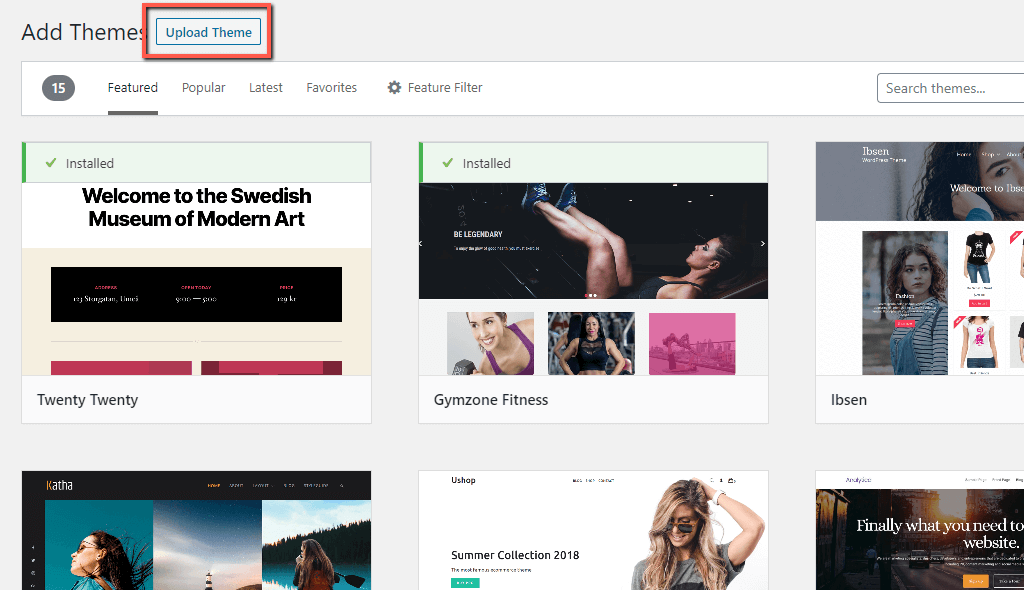This screenshot has width=1024, height=590.
Task: Open the Ushop Summer Collection theme thumbnail
Action: [x=593, y=531]
